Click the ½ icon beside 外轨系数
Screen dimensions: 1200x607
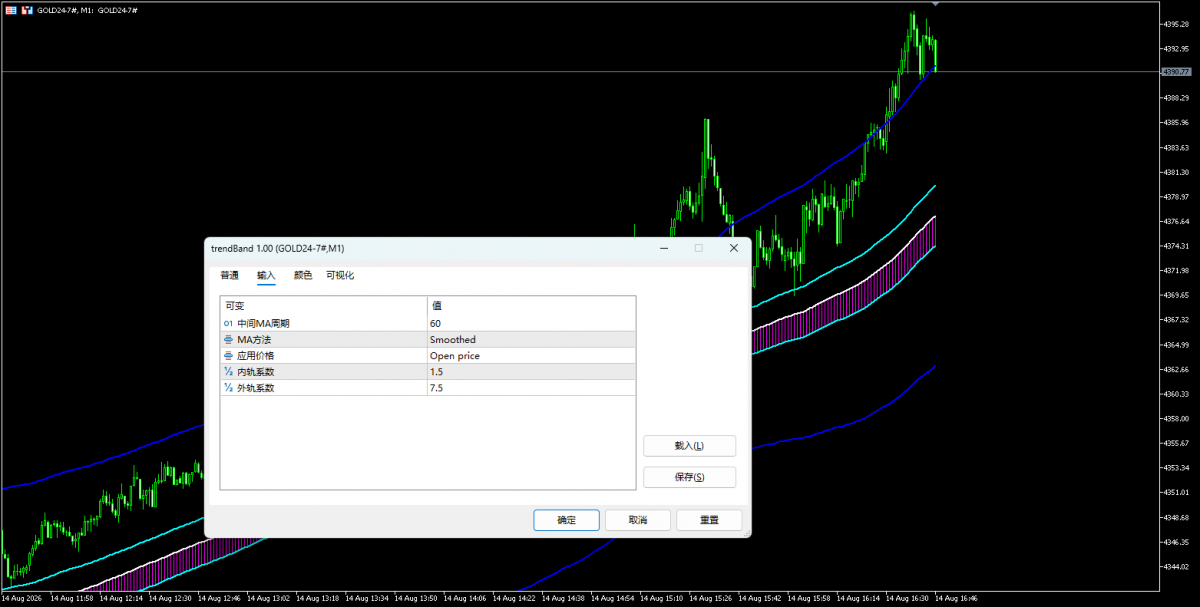pyautogui.click(x=228, y=388)
